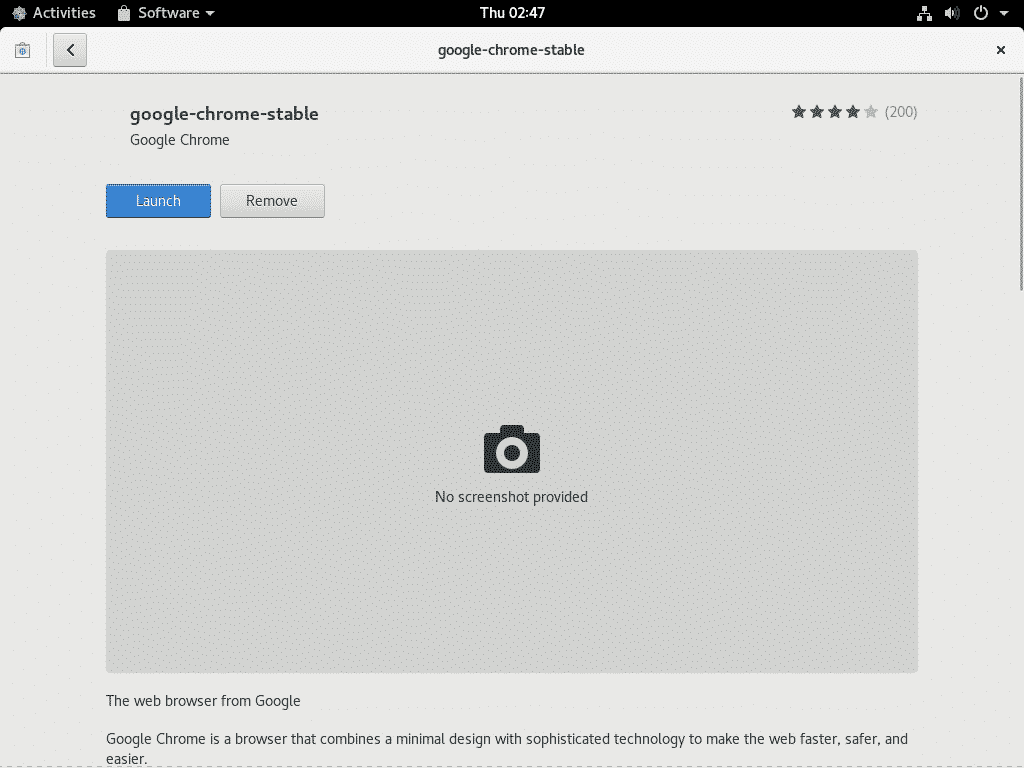The width and height of the screenshot is (1024, 768).
Task: Close the google-chrome-stable window
Action: 1000,50
